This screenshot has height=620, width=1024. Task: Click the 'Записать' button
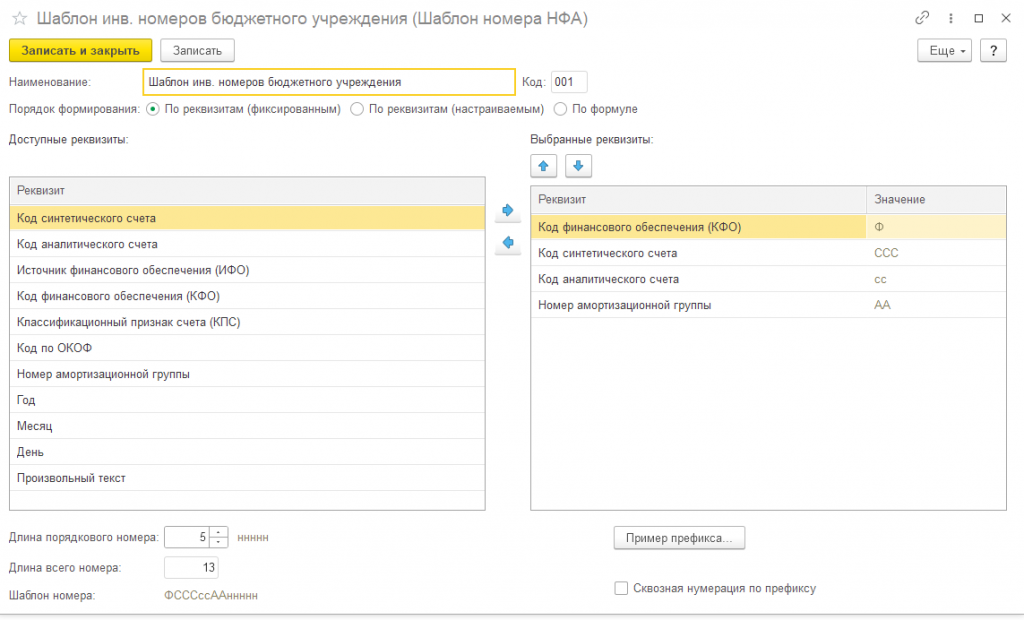197,50
